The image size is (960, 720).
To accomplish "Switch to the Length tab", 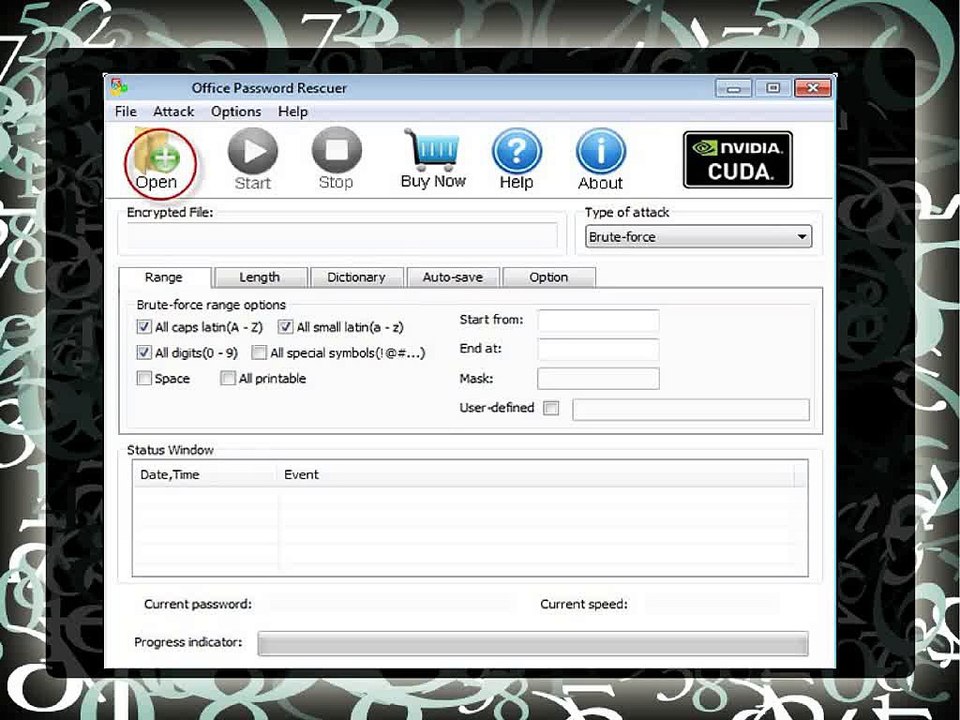I will tap(260, 277).
